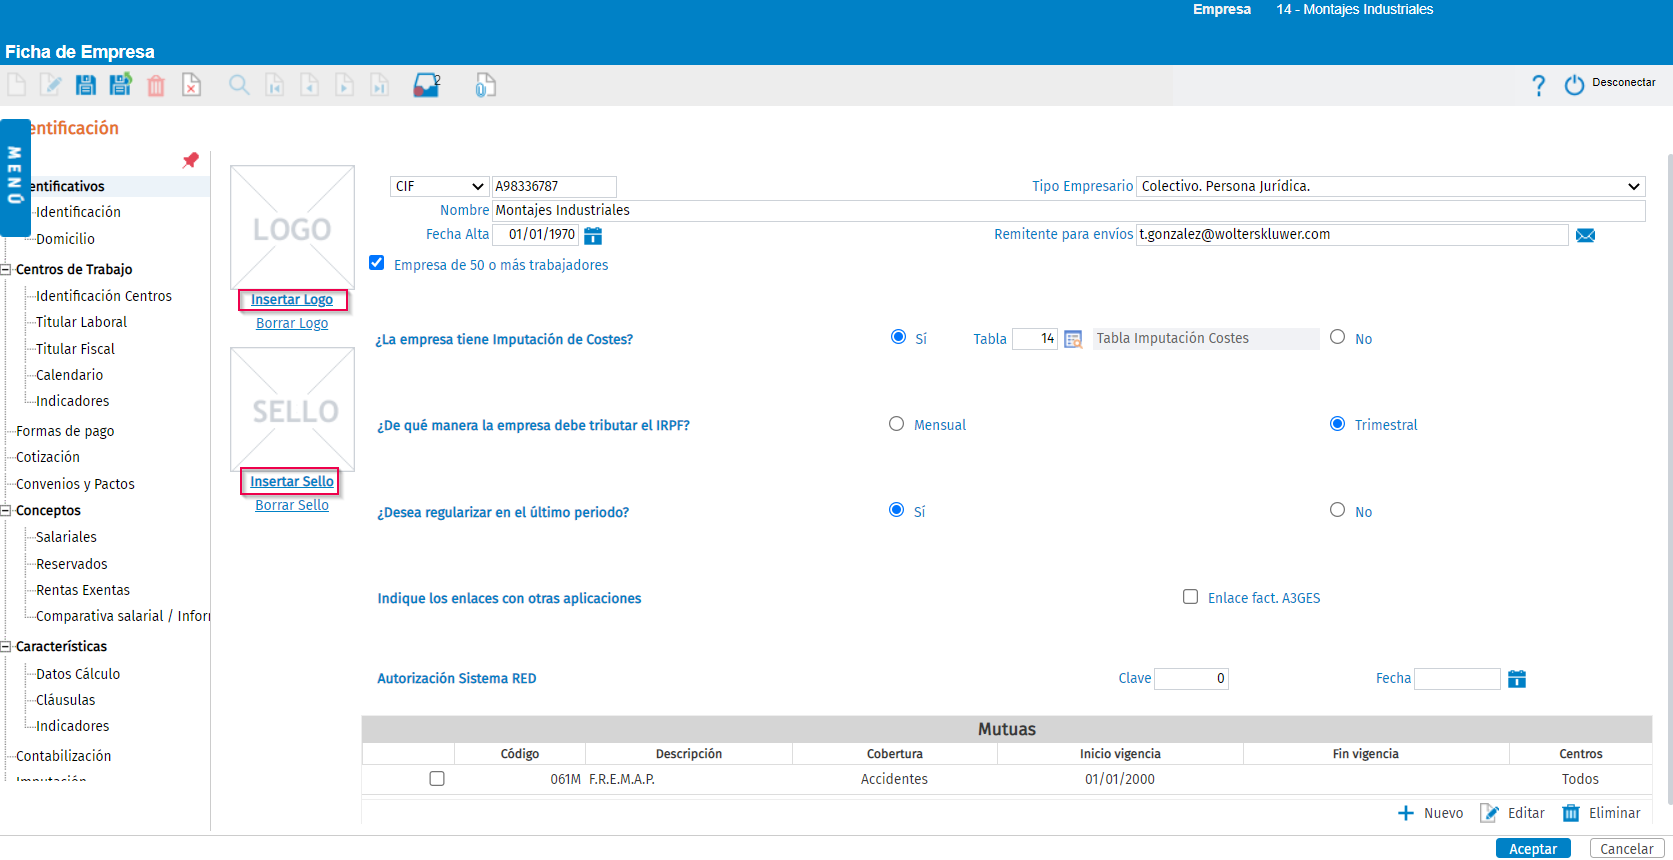
Task: Click the Remitente para envíos email field
Action: [1352, 235]
